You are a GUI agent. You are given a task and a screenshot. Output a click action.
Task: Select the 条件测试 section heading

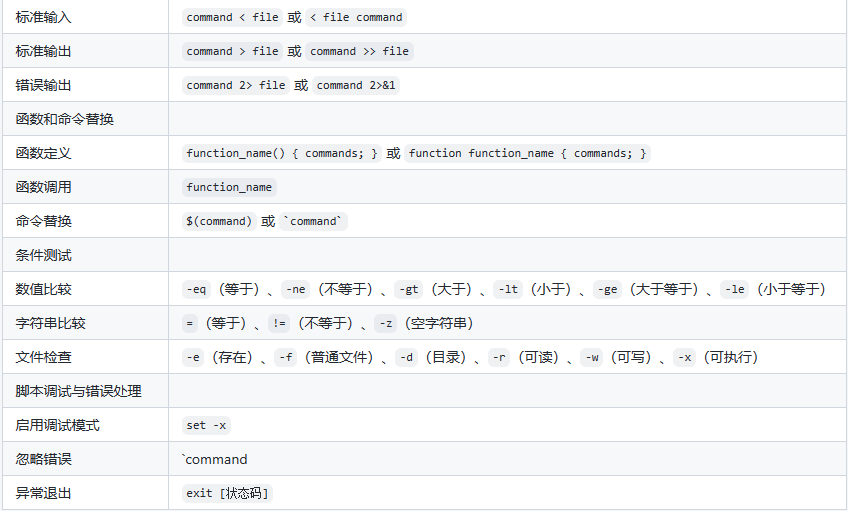pyautogui.click(x=43, y=255)
